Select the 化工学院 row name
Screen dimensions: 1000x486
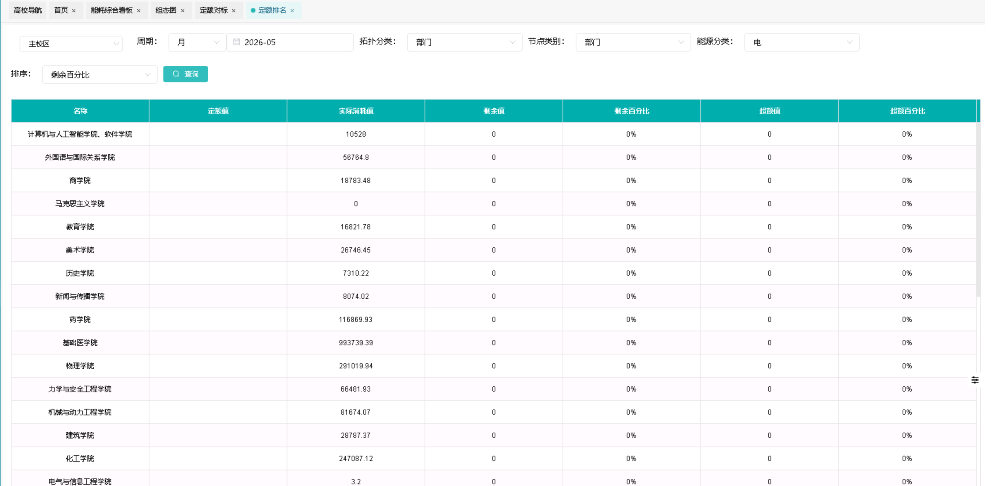(x=80, y=459)
